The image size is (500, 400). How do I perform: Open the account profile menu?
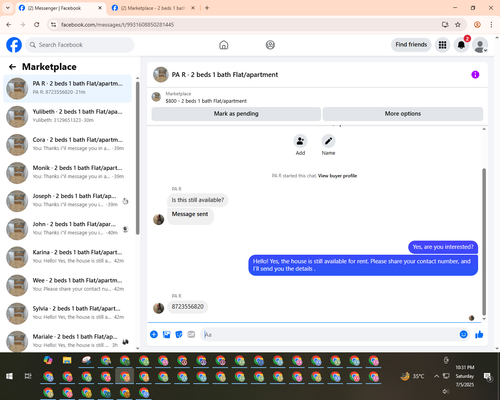[x=480, y=45]
